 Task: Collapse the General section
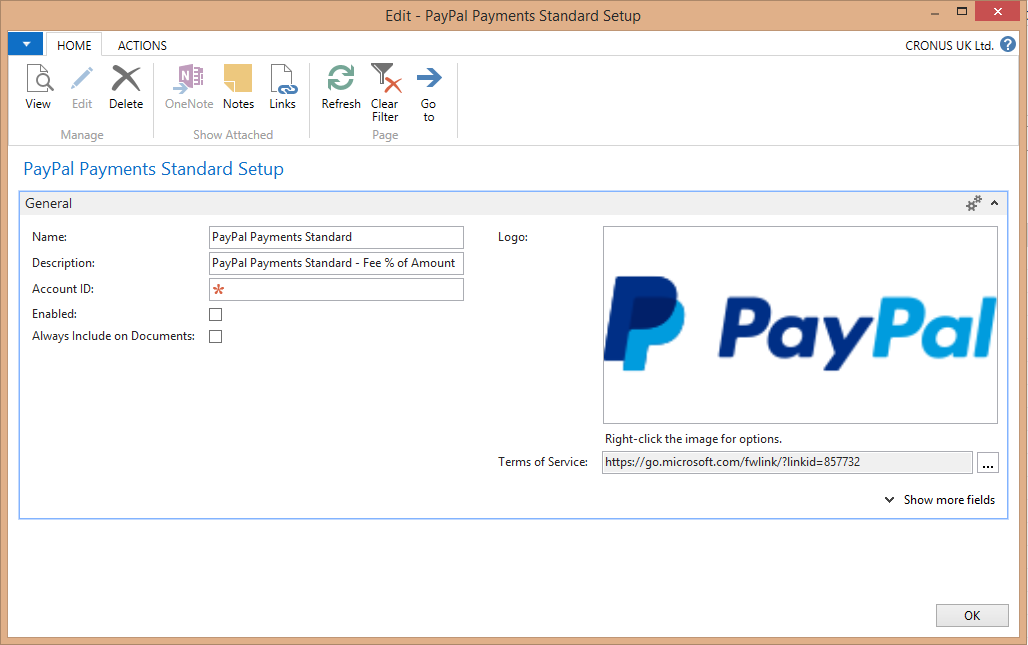pos(995,203)
